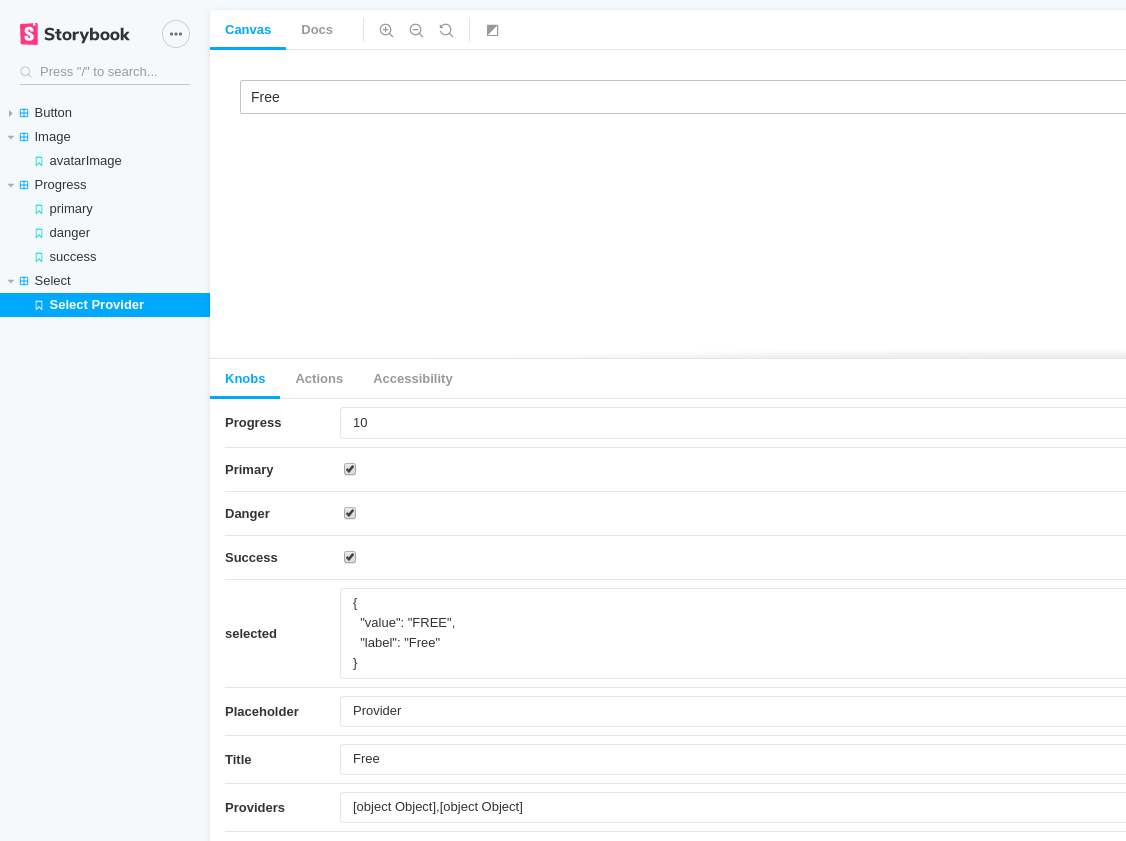The width and height of the screenshot is (1126, 841).
Task: Collapse the Select component tree
Action: pyautogui.click(x=10, y=281)
